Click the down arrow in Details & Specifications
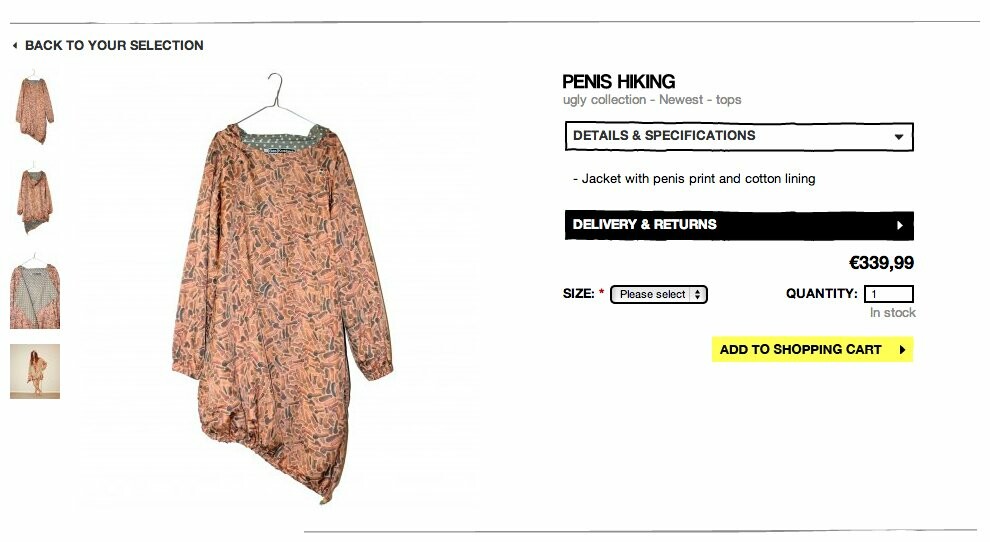Image resolution: width=990 pixels, height=542 pixels. [898, 136]
